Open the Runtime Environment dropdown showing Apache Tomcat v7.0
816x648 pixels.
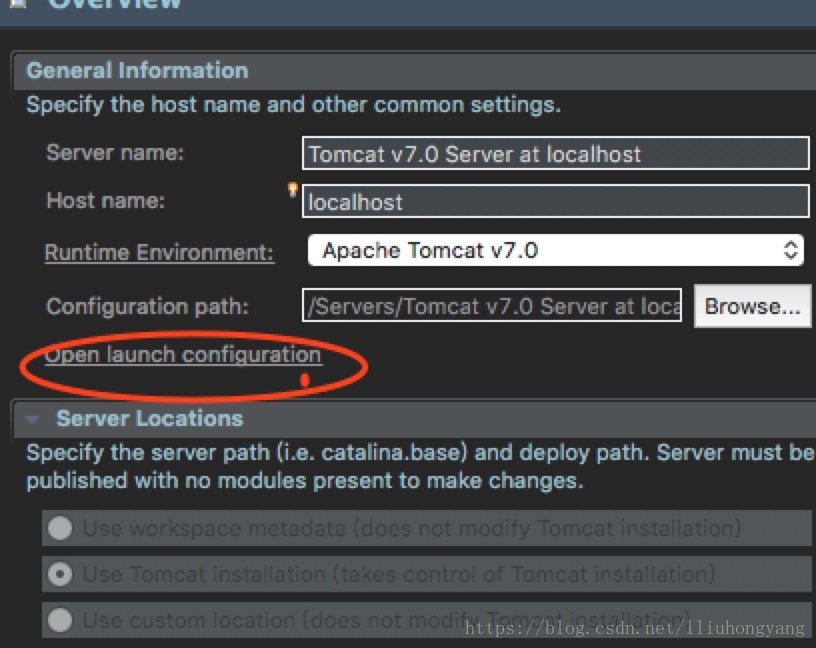click(555, 250)
